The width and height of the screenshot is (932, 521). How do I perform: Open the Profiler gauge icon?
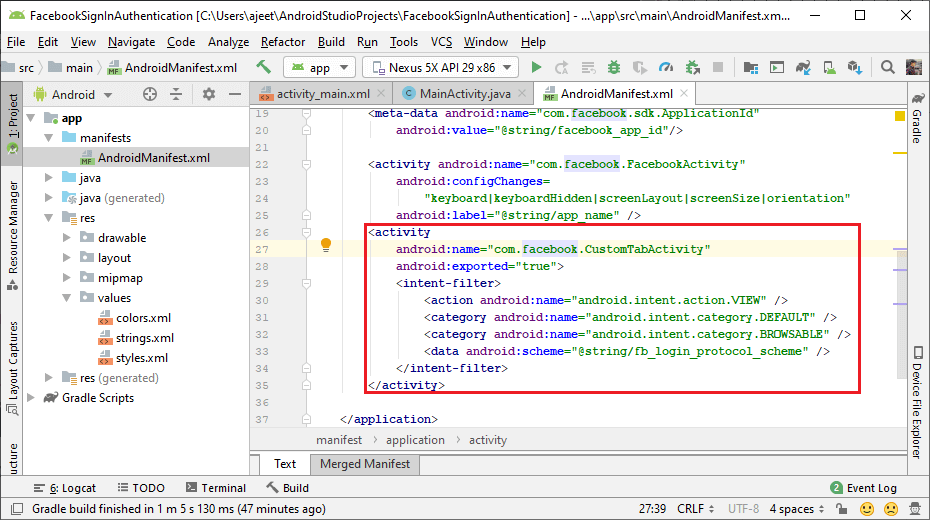coord(666,67)
